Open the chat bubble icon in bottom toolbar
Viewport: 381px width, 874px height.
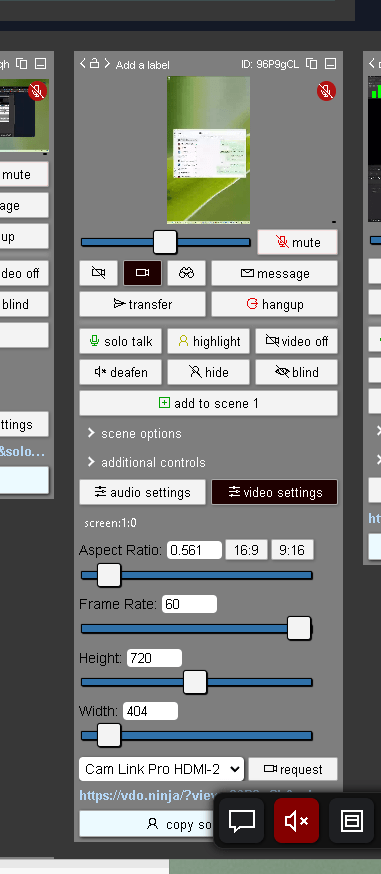click(242, 820)
